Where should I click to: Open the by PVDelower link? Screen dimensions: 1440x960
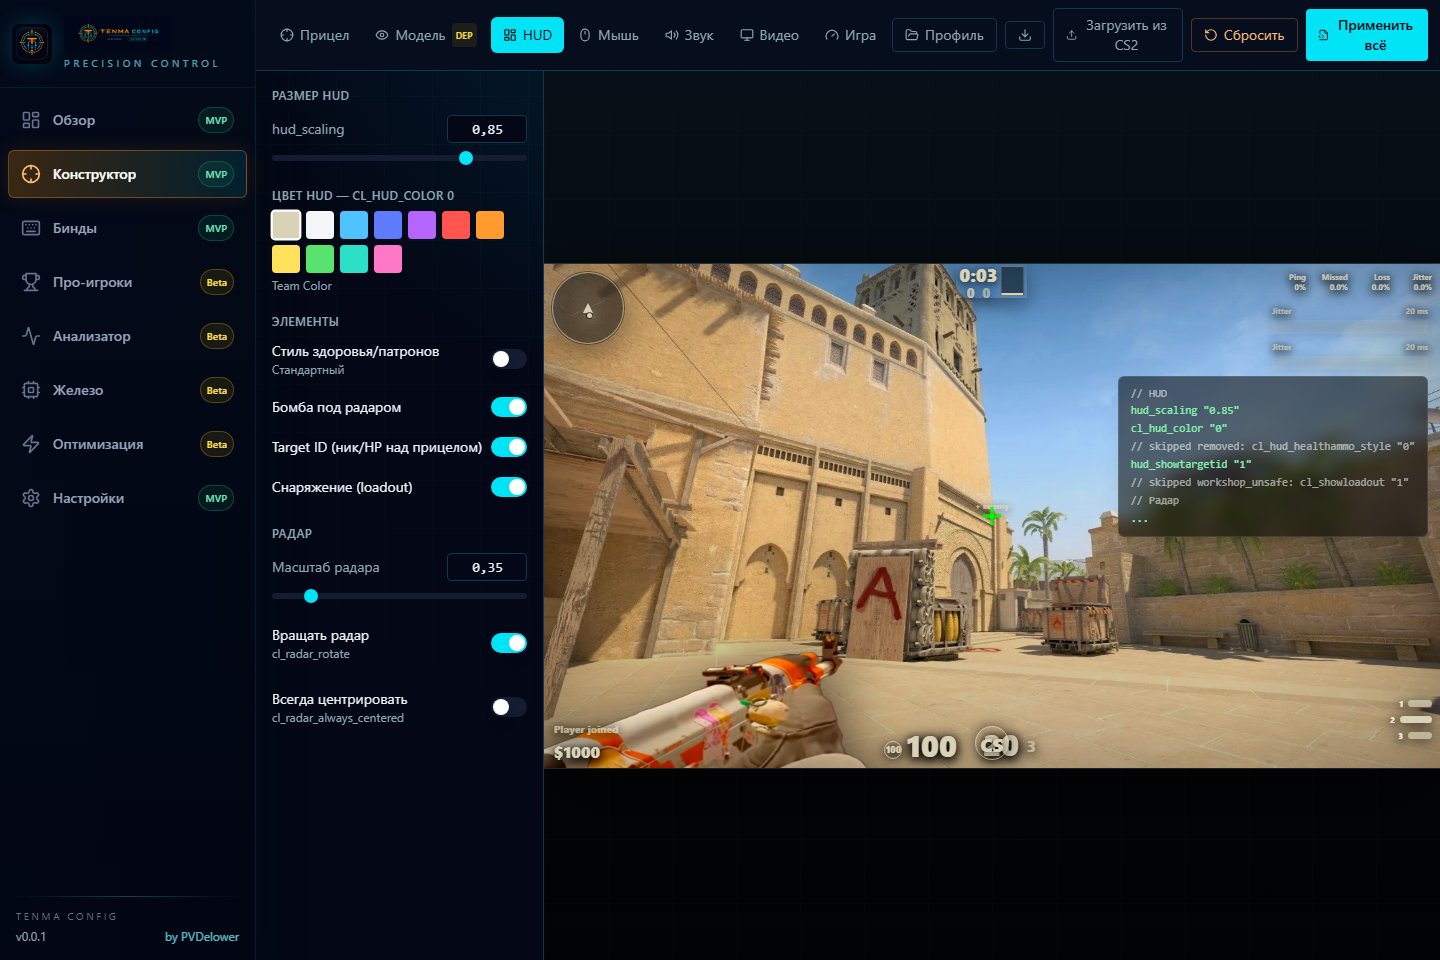[x=202, y=937]
